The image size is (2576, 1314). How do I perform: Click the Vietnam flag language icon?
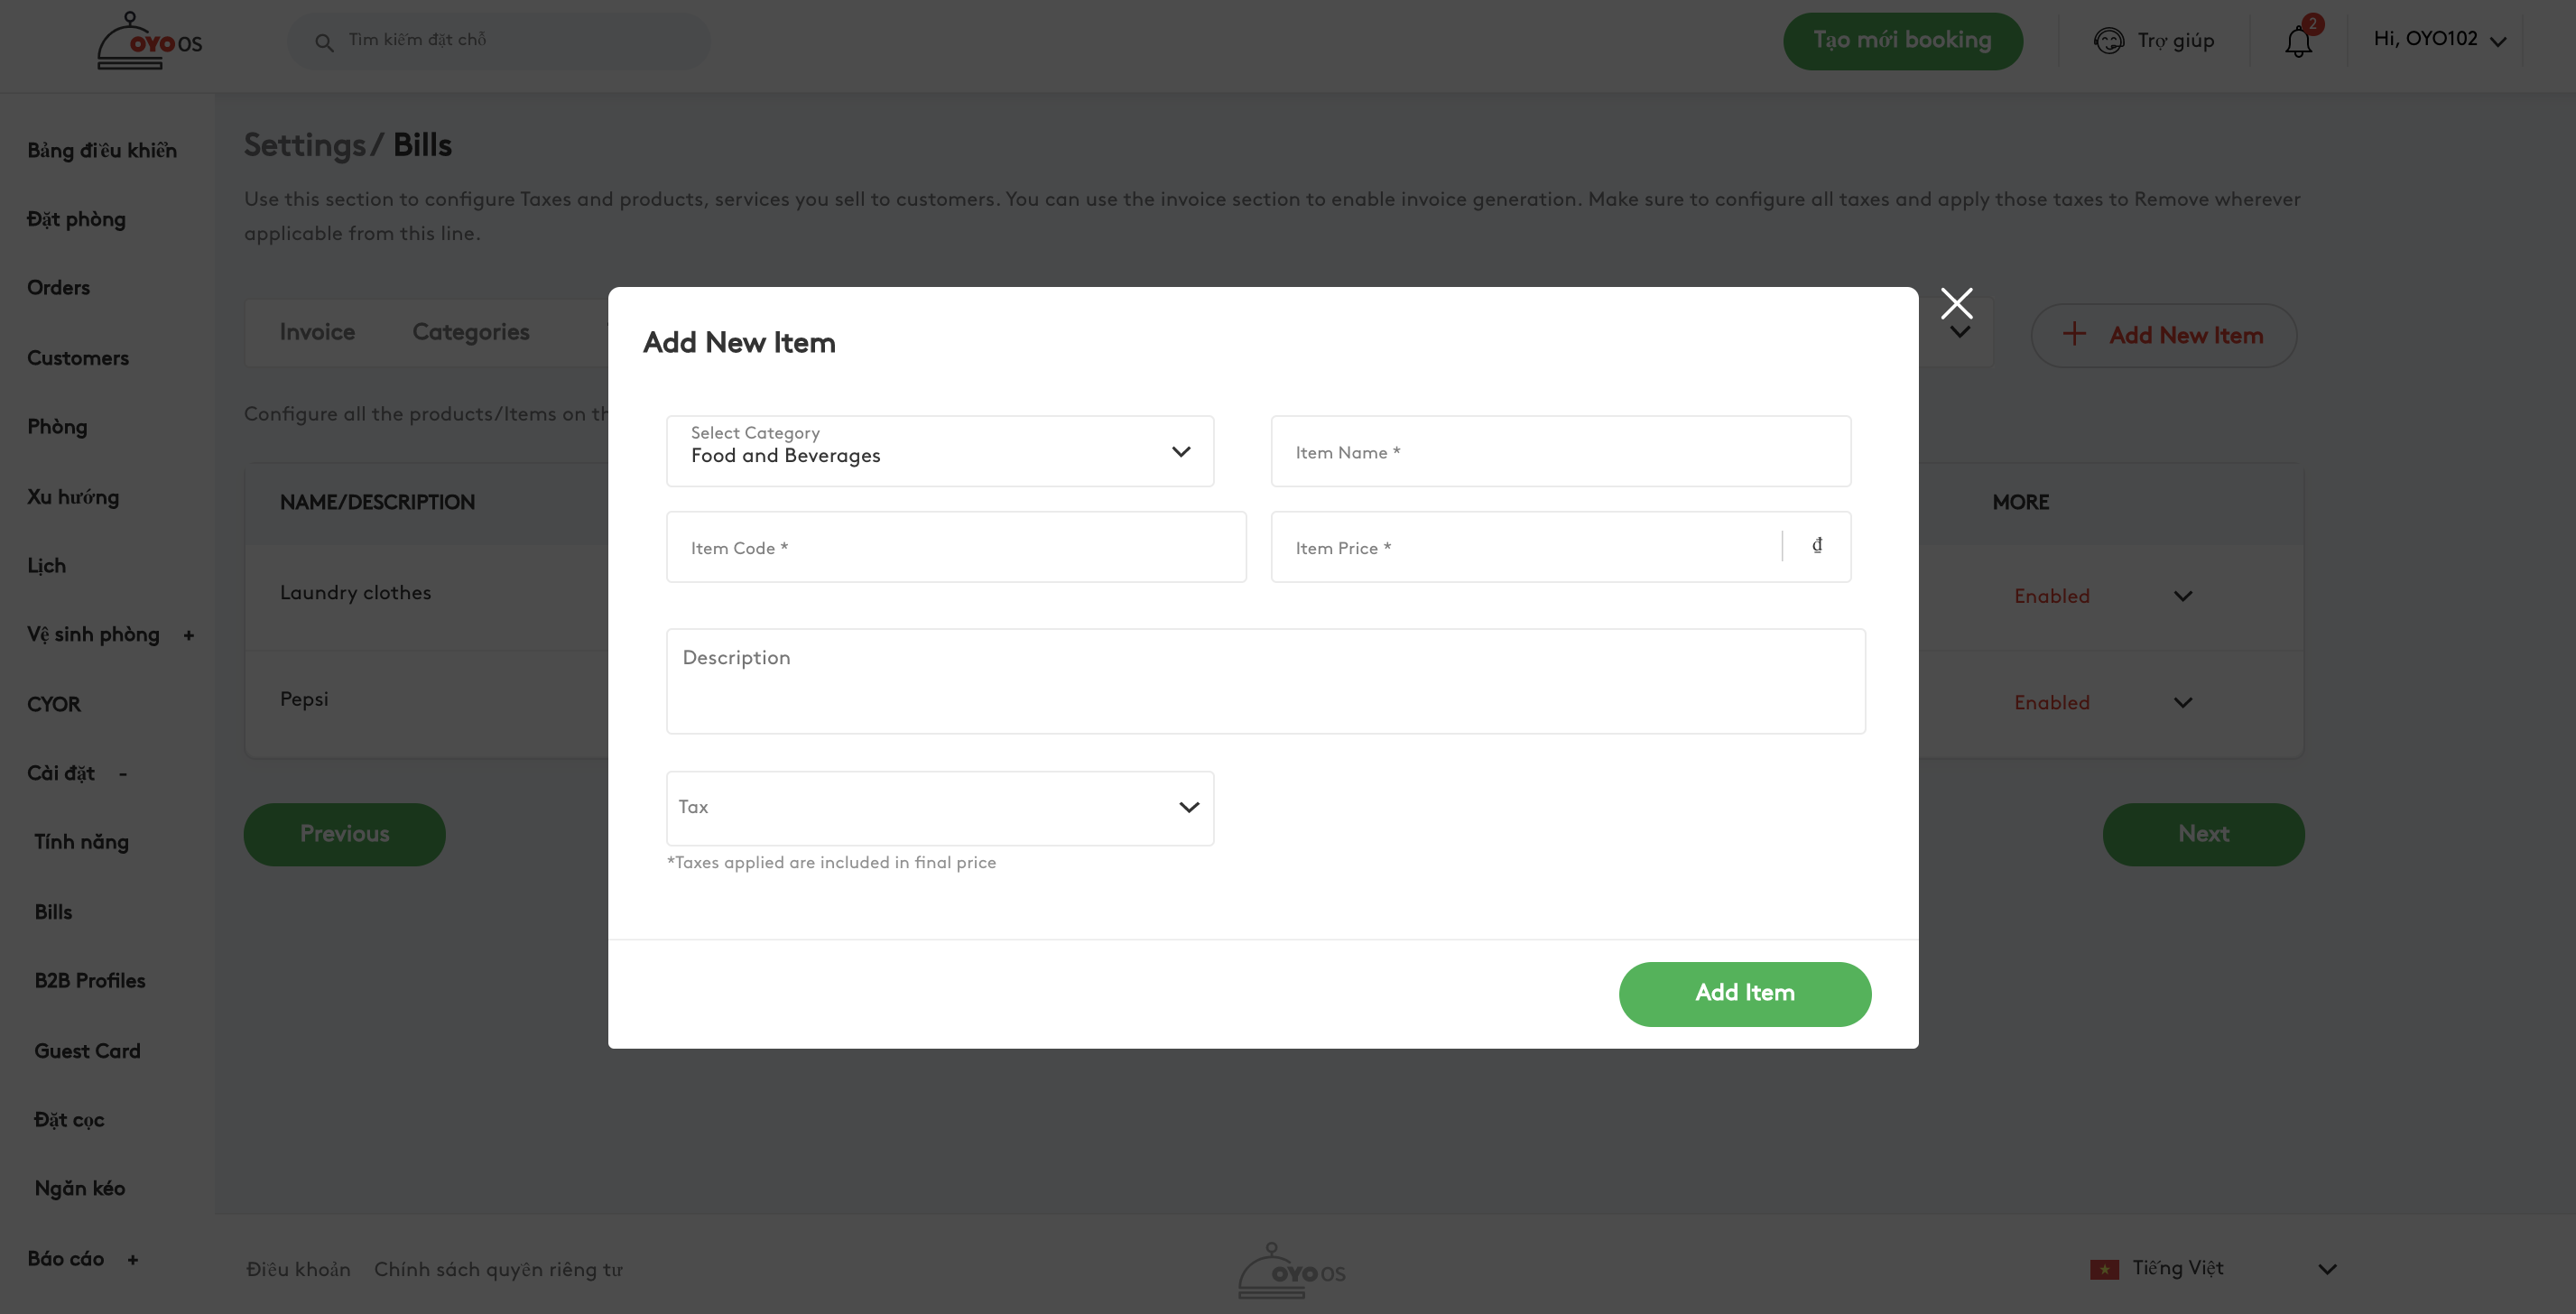coord(2104,1269)
